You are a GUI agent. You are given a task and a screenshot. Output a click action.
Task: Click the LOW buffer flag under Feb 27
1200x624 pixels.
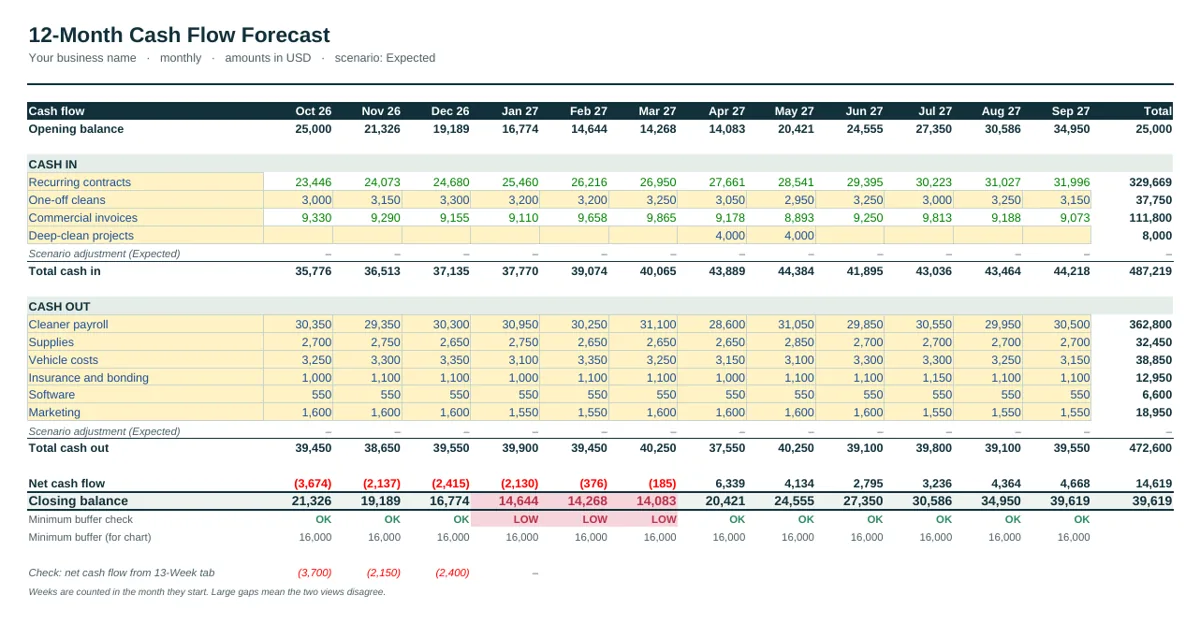[x=594, y=520]
